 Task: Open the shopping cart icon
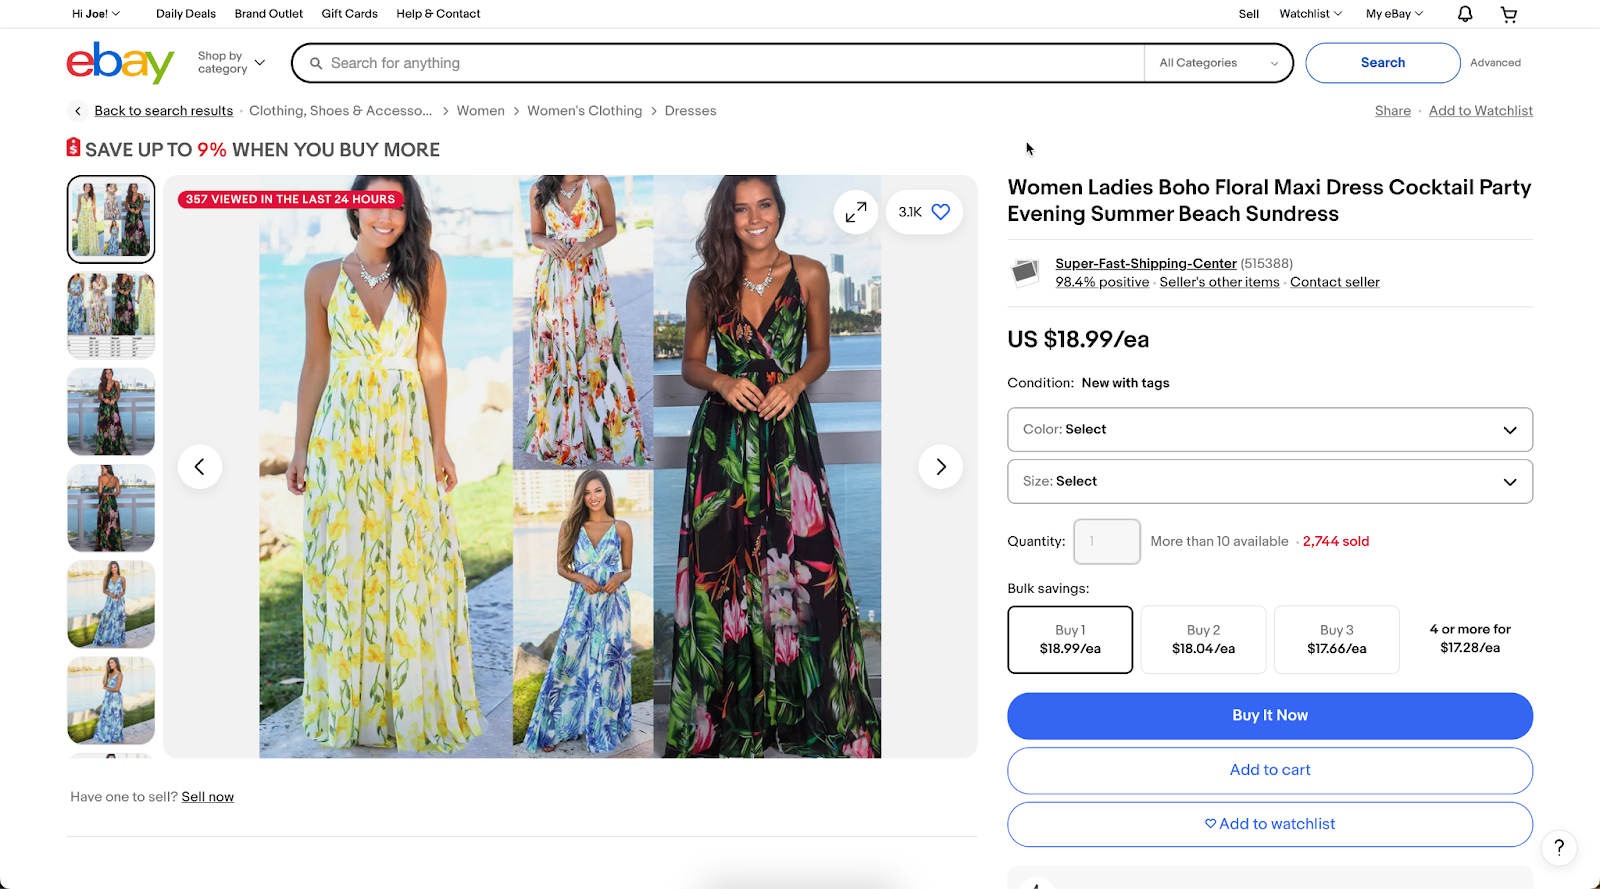click(1509, 13)
